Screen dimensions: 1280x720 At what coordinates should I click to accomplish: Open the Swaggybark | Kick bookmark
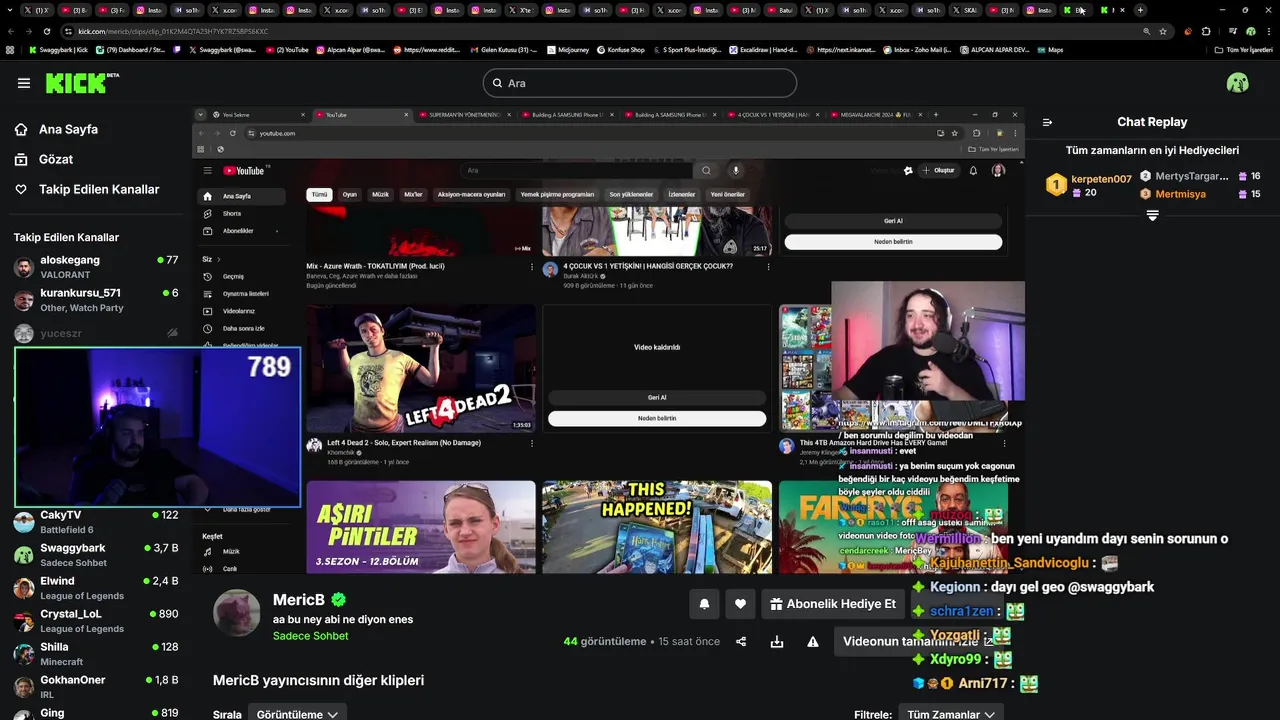click(58, 49)
